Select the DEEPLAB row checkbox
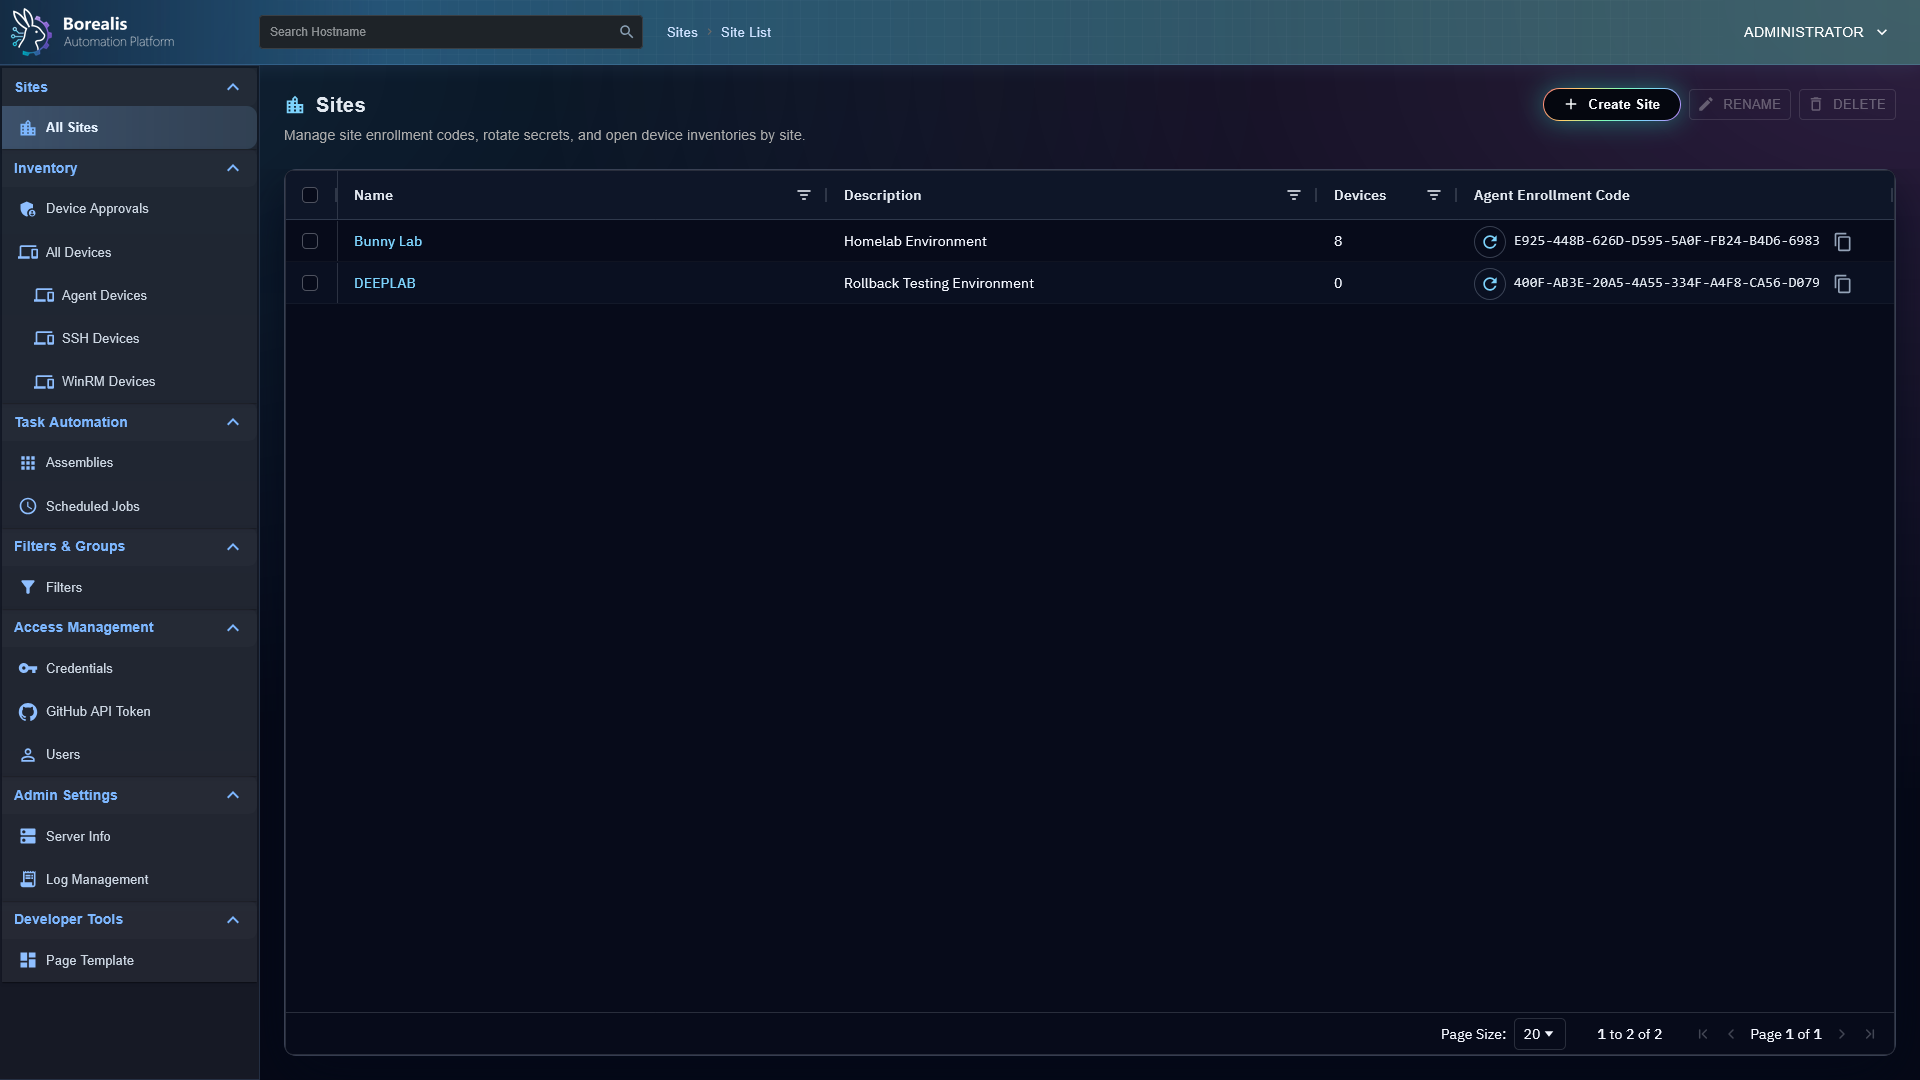The height and width of the screenshot is (1080, 1920). pyautogui.click(x=310, y=283)
